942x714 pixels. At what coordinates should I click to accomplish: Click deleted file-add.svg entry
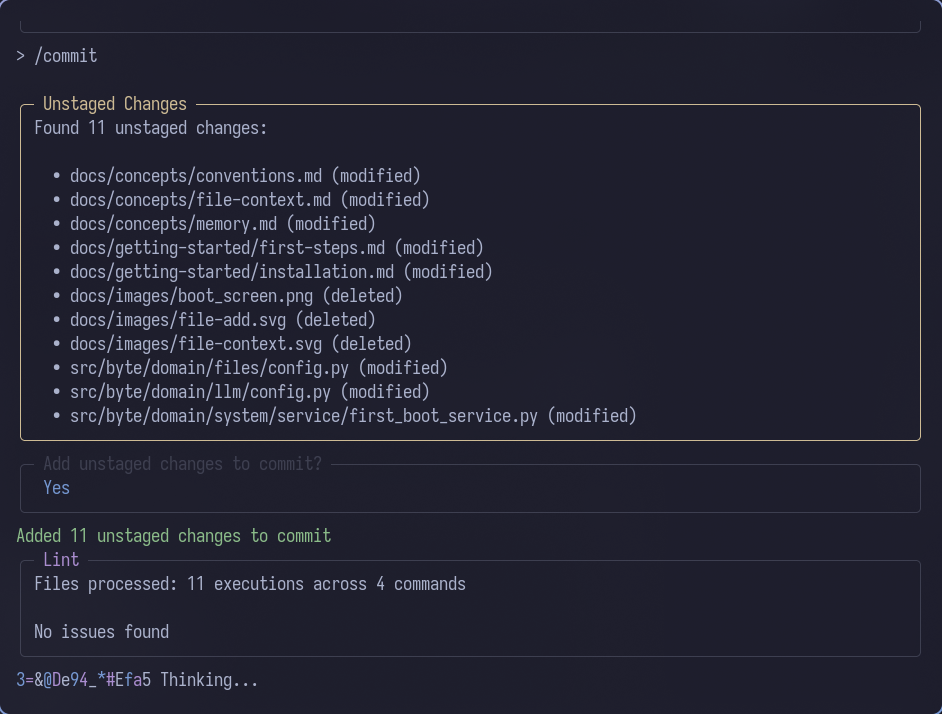click(x=222, y=320)
